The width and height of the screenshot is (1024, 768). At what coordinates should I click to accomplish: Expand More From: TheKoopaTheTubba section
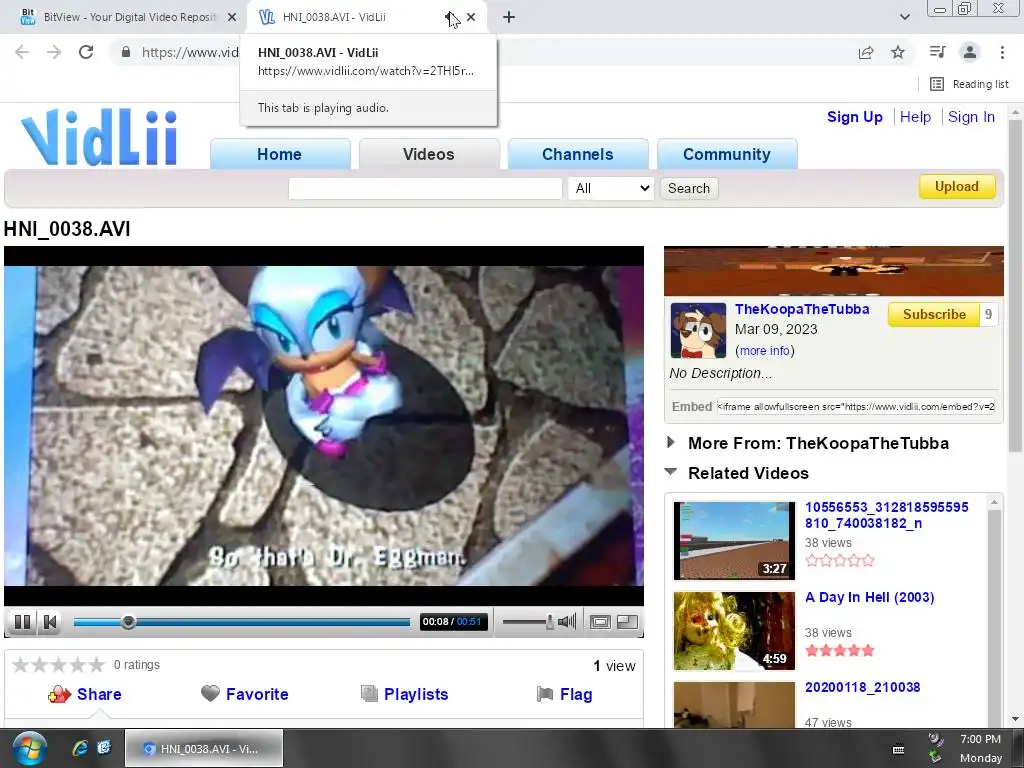click(670, 442)
